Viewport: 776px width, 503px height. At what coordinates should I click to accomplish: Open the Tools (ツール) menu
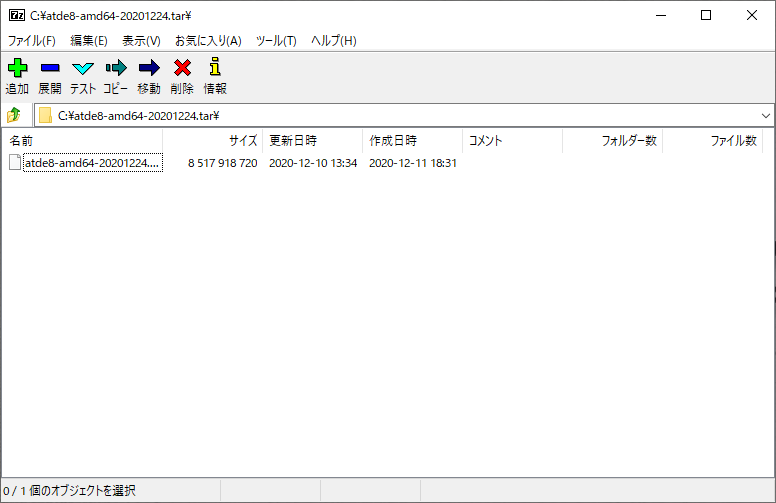coord(276,41)
